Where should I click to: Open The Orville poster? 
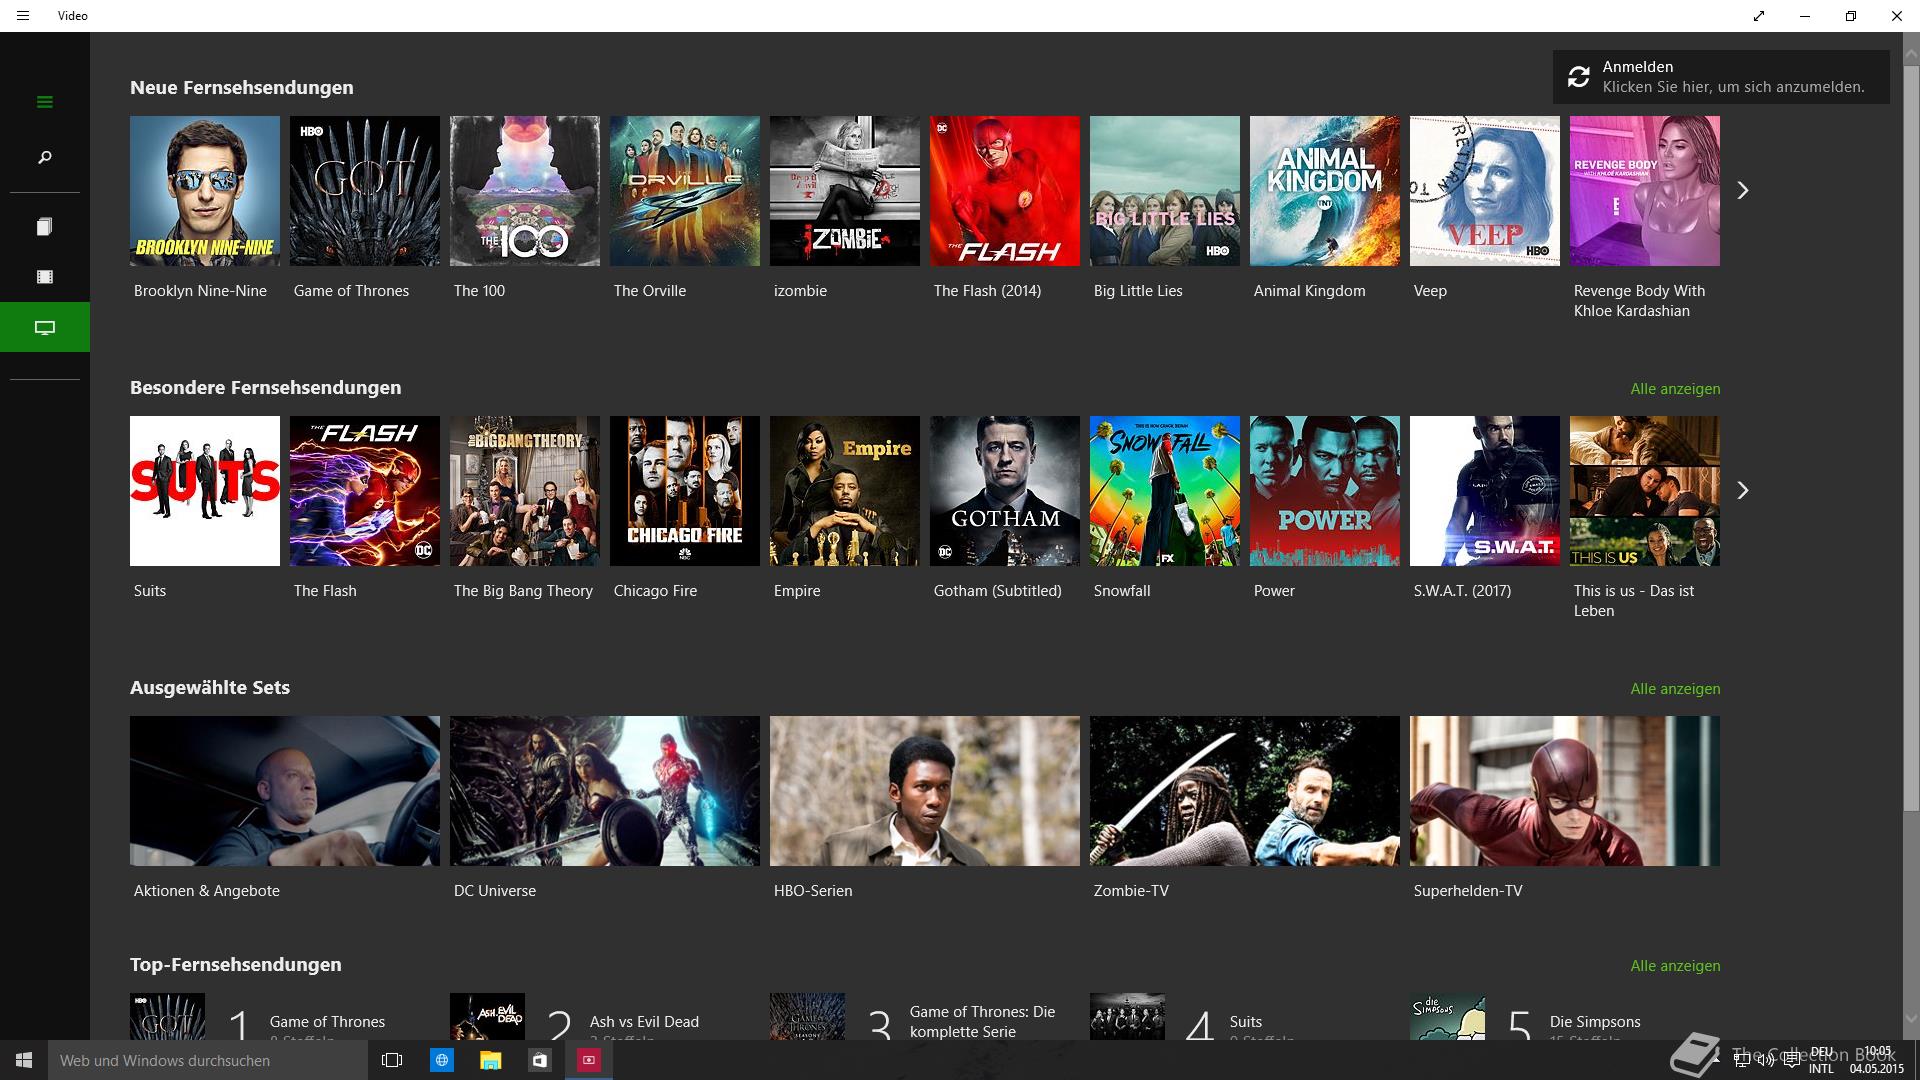pyautogui.click(x=685, y=191)
